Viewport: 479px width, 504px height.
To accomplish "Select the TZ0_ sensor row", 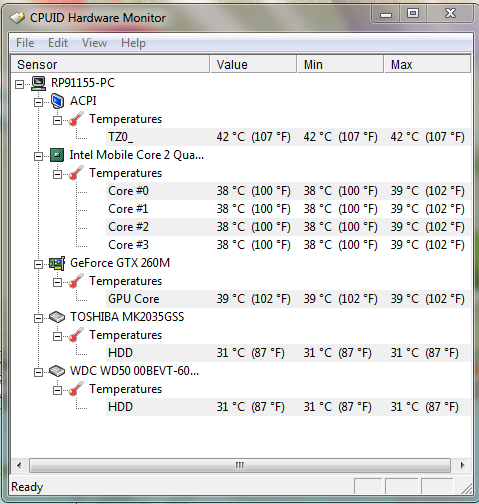I will [x=288, y=137].
